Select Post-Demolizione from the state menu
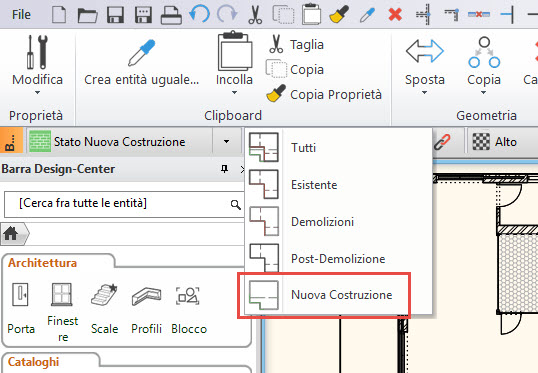The image size is (538, 373). coord(338,258)
